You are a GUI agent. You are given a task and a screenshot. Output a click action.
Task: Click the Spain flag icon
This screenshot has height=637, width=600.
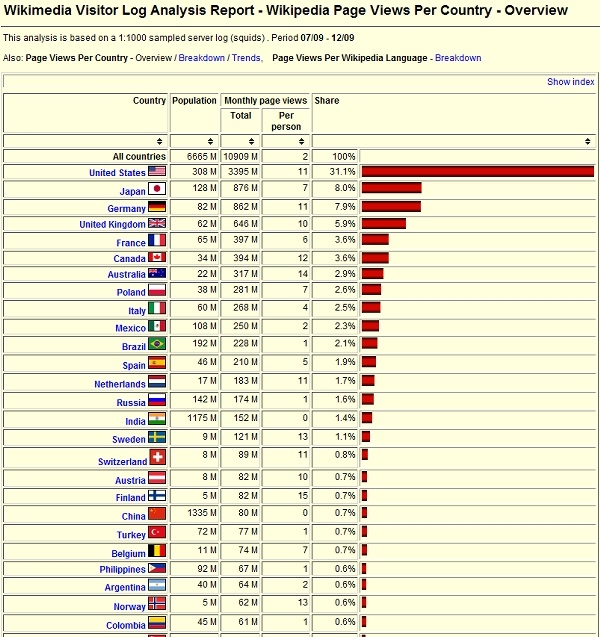pyautogui.click(x=157, y=362)
